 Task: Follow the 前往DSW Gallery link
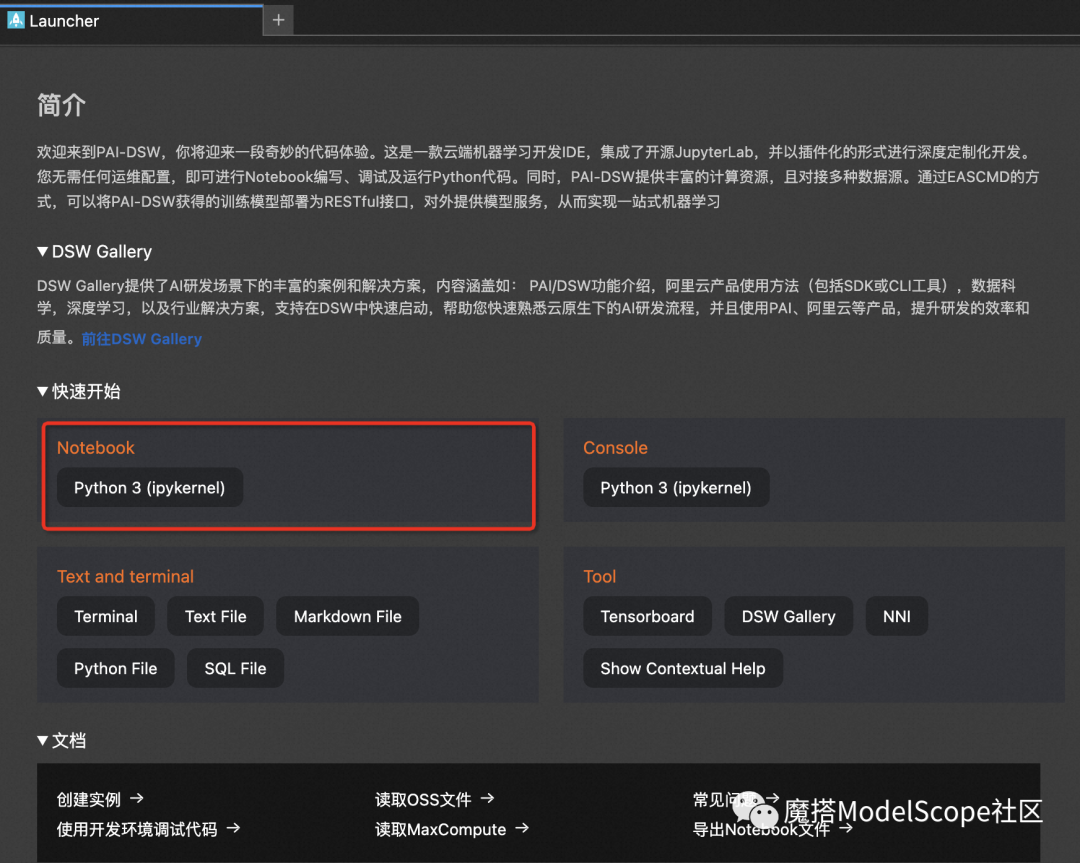141,339
